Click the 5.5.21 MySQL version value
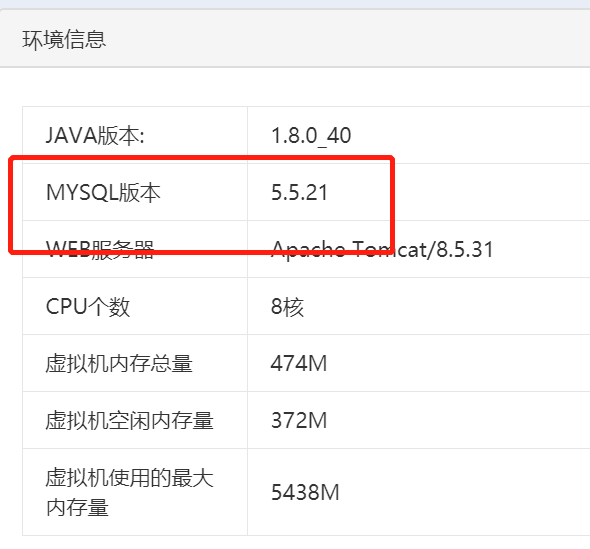This screenshot has height=549, width=590. click(300, 193)
